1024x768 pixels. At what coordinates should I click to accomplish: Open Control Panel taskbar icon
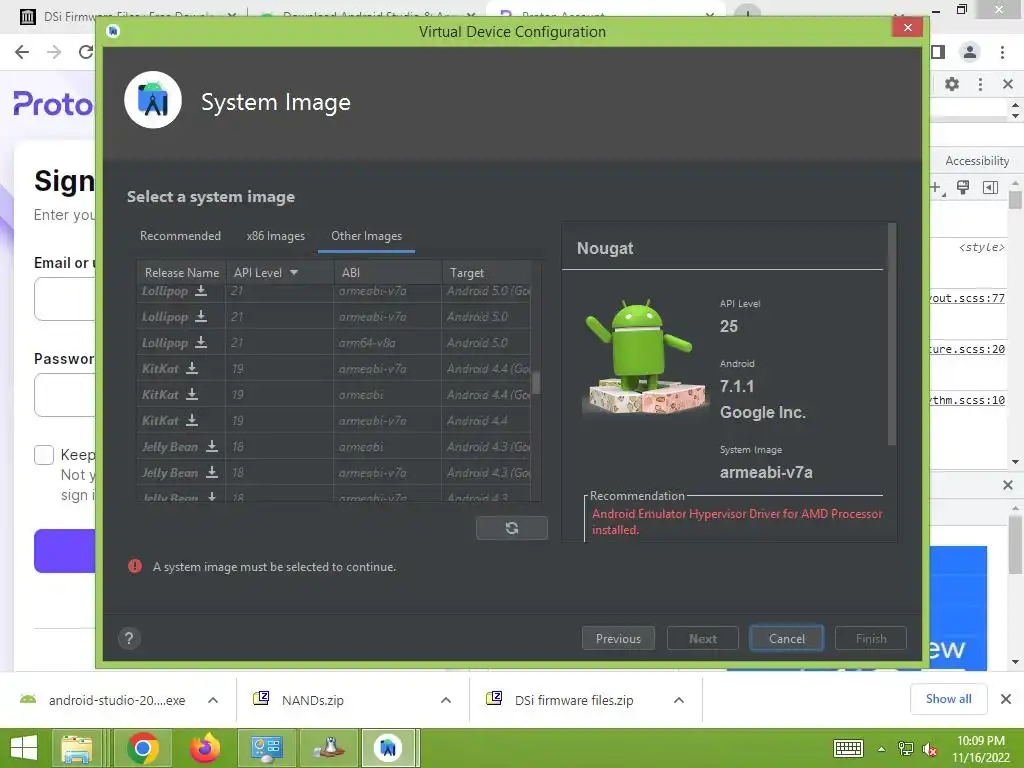click(266, 748)
